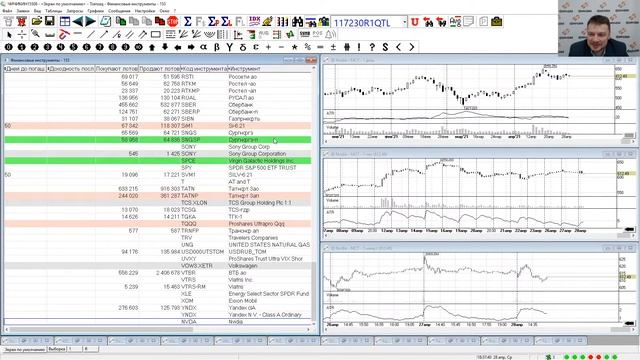Click the Sigma L toolbar icon
Viewport: 640px width, 360px height.
[227, 21]
